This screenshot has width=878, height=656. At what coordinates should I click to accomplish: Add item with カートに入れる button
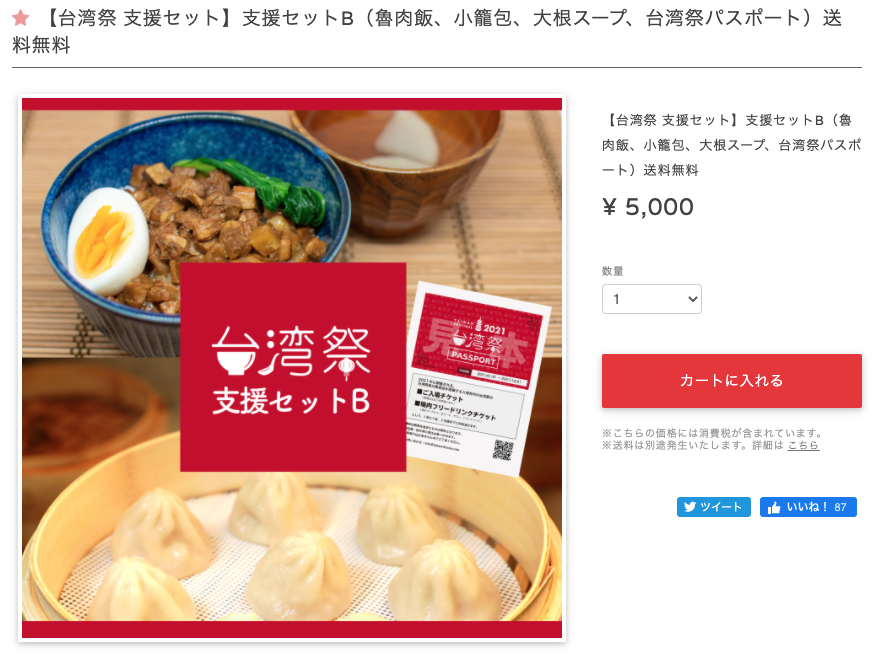731,381
